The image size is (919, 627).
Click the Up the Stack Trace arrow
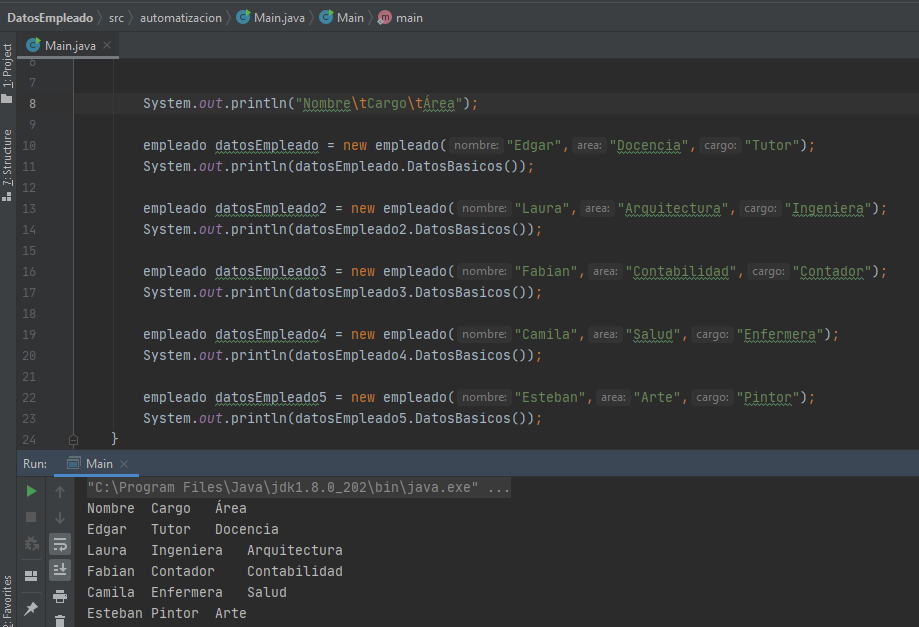[x=60, y=491]
